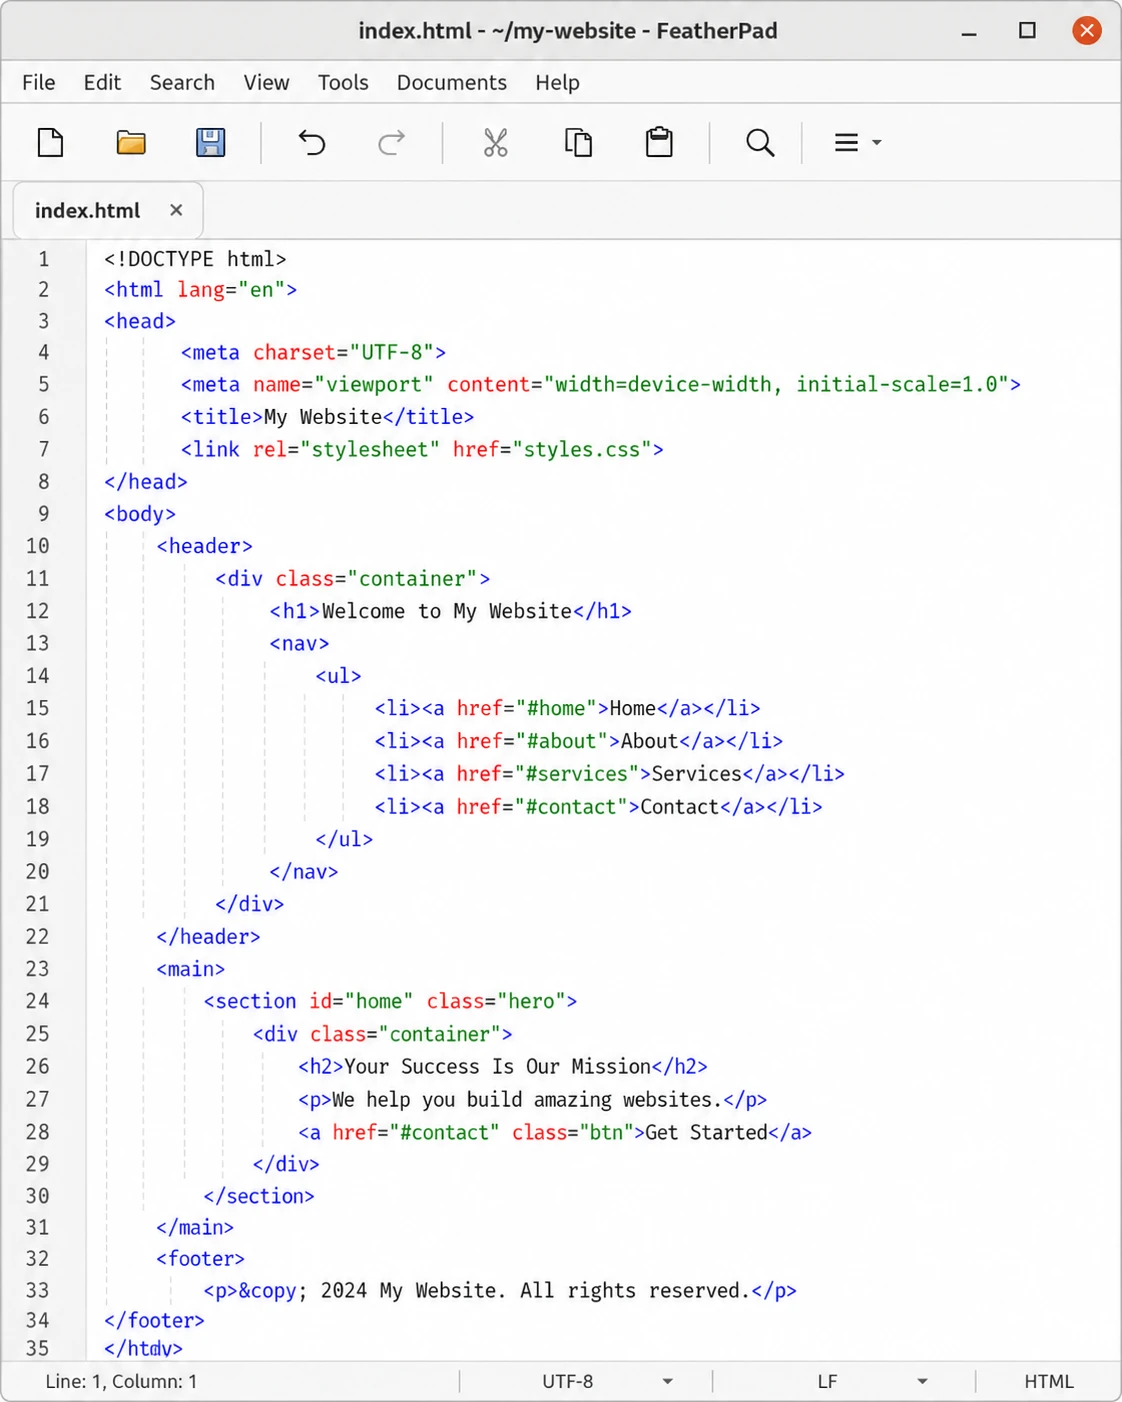Paste with the clipboard icon
Screen dimensions: 1122x1402
659,143
